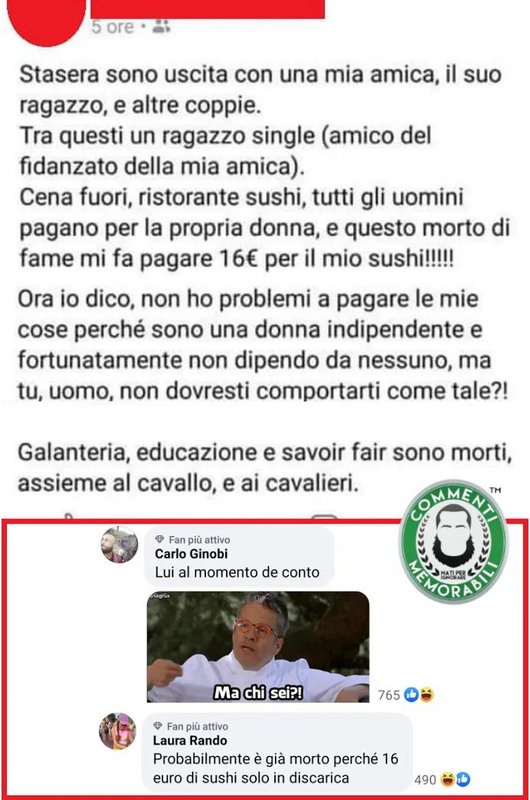View the 765 reactions count

point(389,695)
